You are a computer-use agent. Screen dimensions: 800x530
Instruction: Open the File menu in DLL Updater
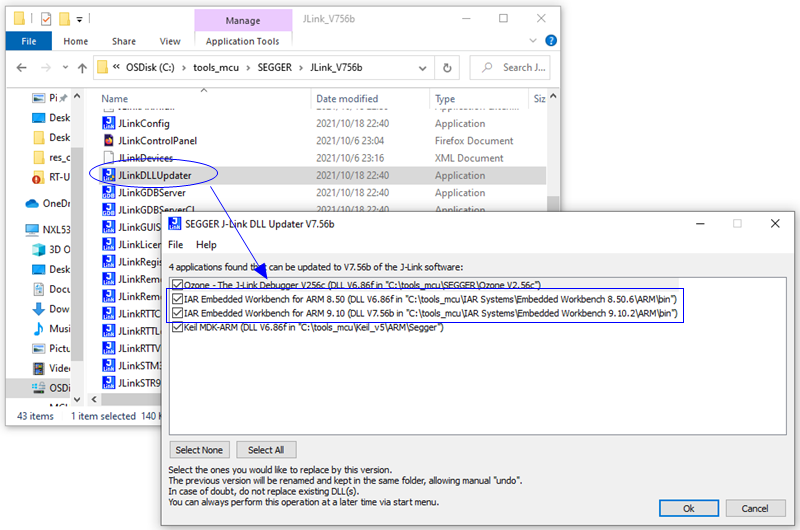pos(176,245)
